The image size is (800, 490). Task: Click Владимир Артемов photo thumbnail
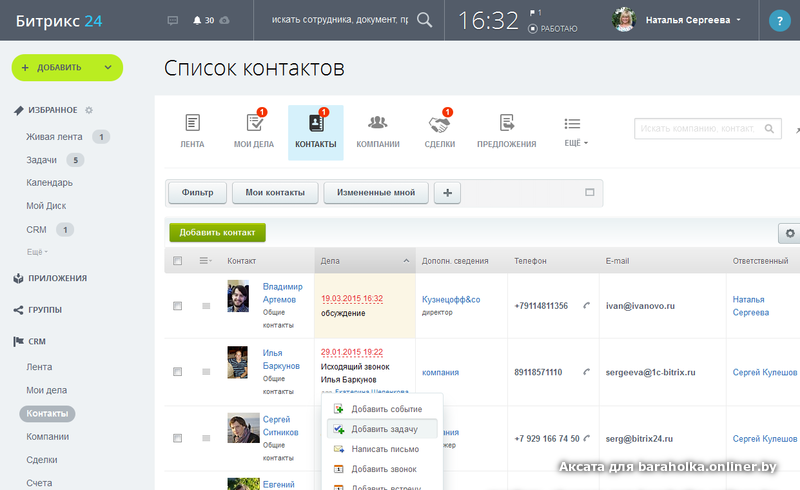[238, 296]
